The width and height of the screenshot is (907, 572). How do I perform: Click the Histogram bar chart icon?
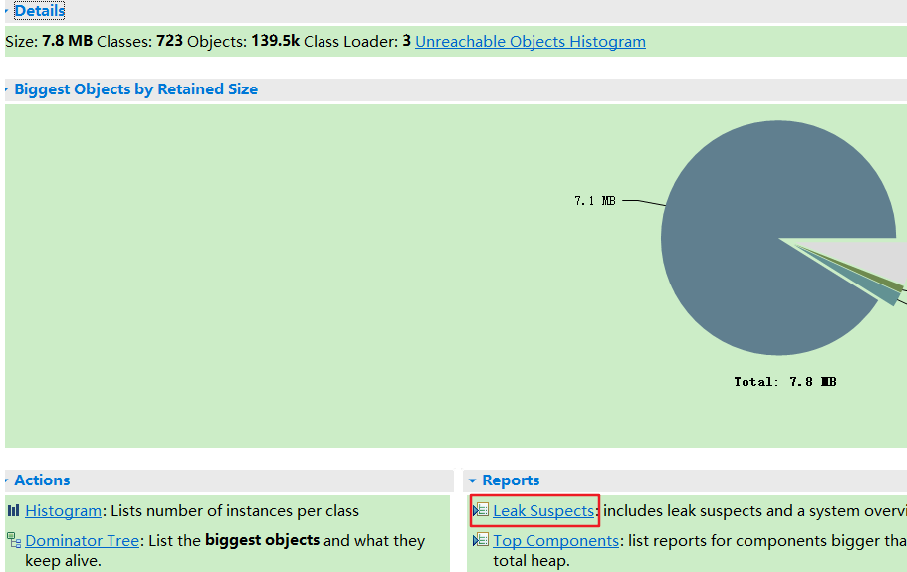13,510
